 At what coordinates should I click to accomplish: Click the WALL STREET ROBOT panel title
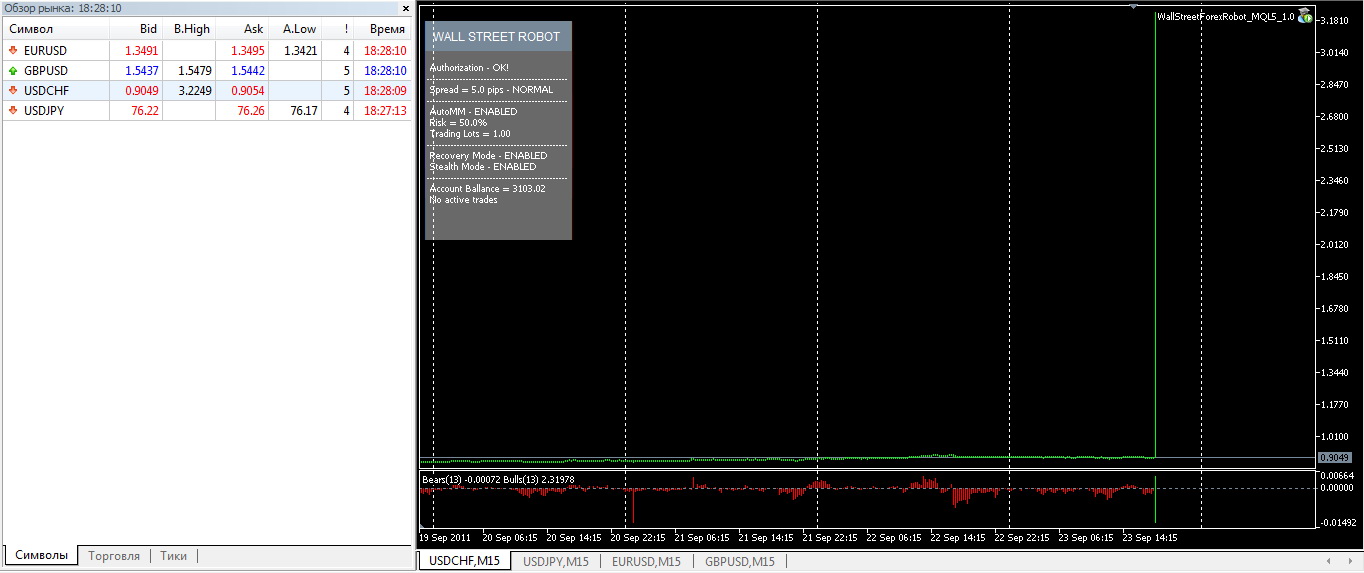pos(496,37)
